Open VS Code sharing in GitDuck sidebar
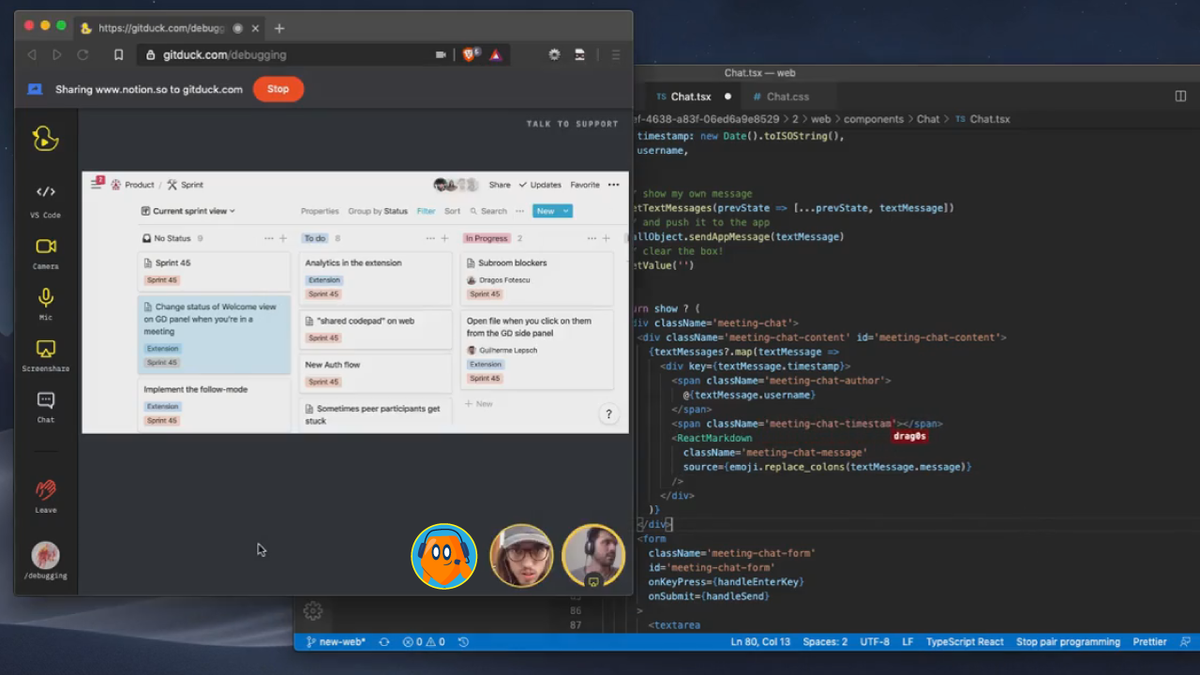This screenshot has width=1200, height=675. point(45,199)
